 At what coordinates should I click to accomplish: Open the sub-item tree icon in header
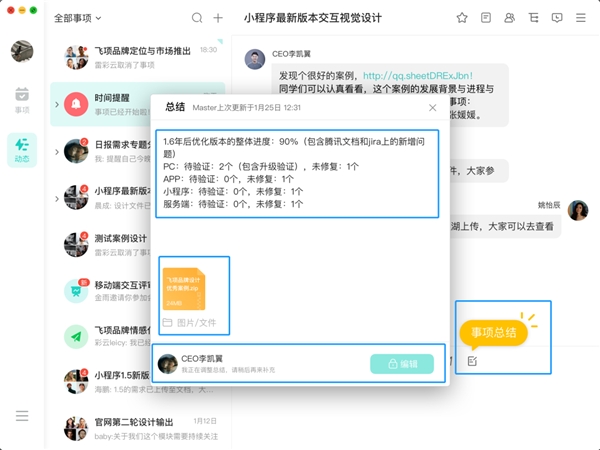(533, 18)
